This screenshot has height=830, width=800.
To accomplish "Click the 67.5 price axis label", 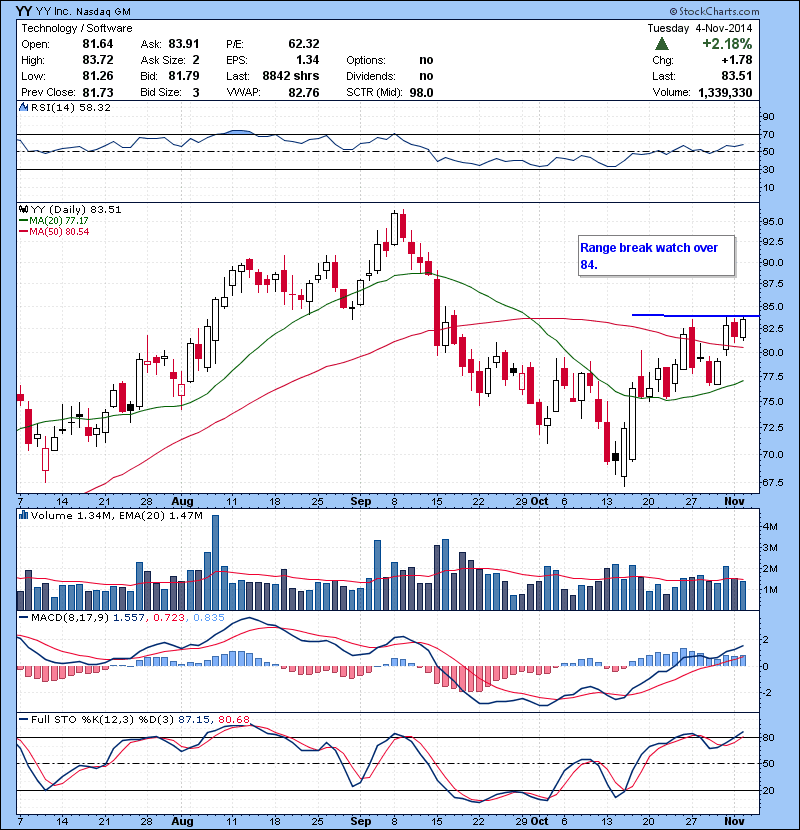I will (772, 482).
